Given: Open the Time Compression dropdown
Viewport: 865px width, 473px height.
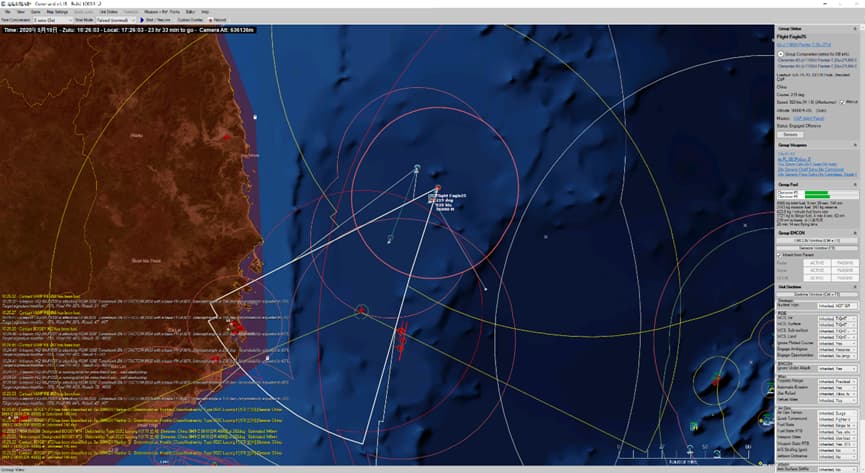Looking at the screenshot, I should pos(52,20).
